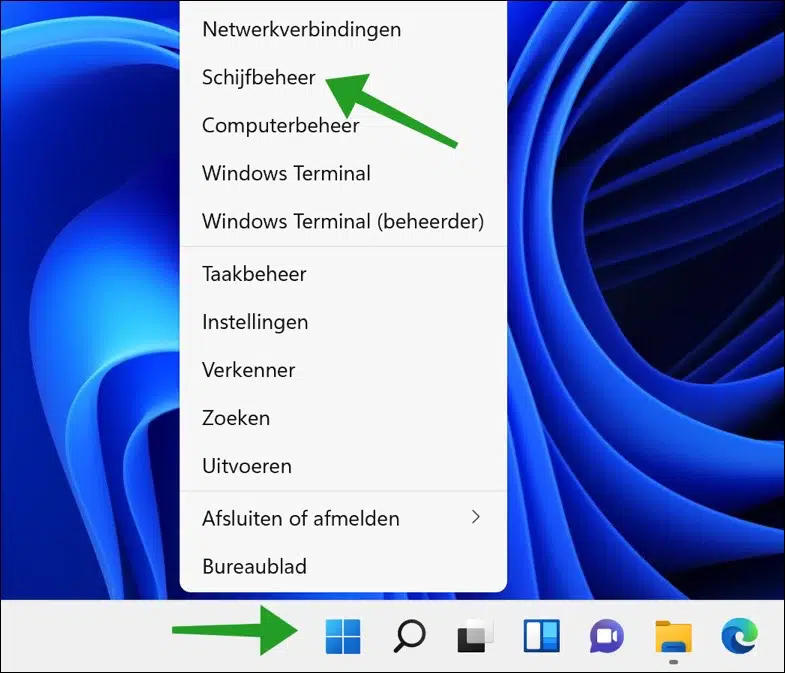Select Netwerkverbindingen in the menu
785x673 pixels.
click(343, 30)
